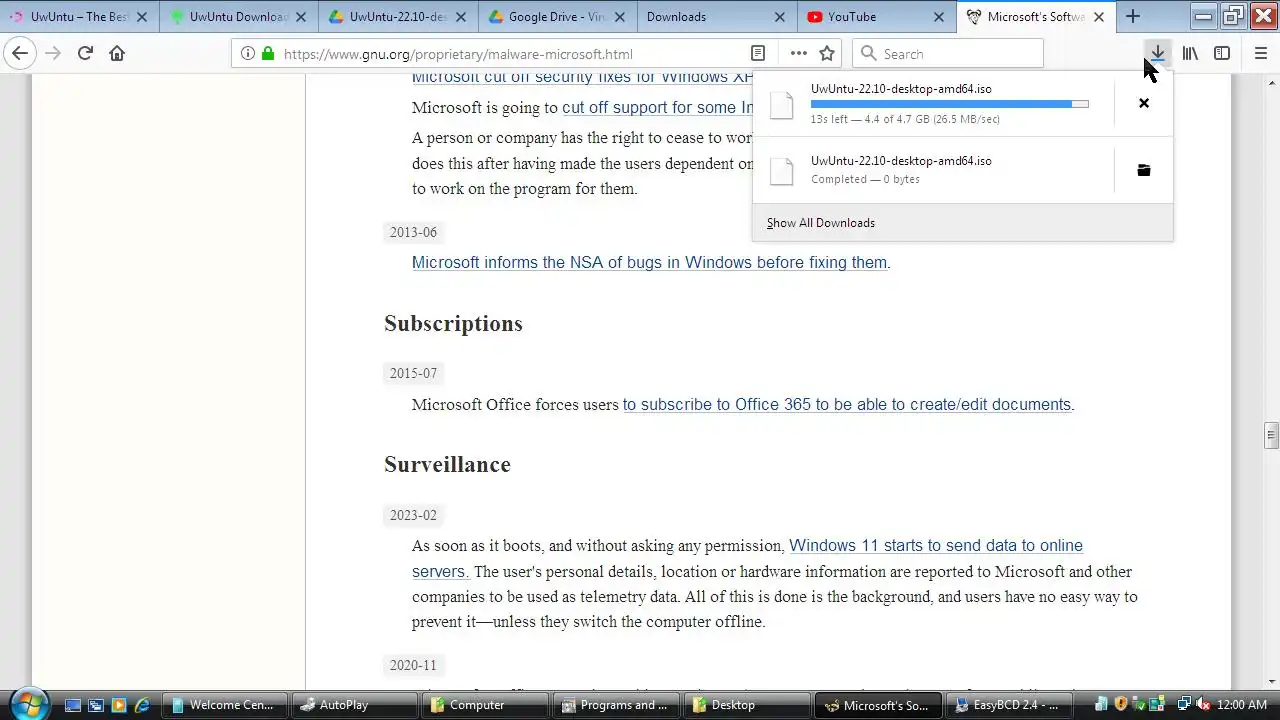Click the 12:00 AM system clock
Image resolution: width=1280 pixels, height=720 pixels.
coord(1242,705)
